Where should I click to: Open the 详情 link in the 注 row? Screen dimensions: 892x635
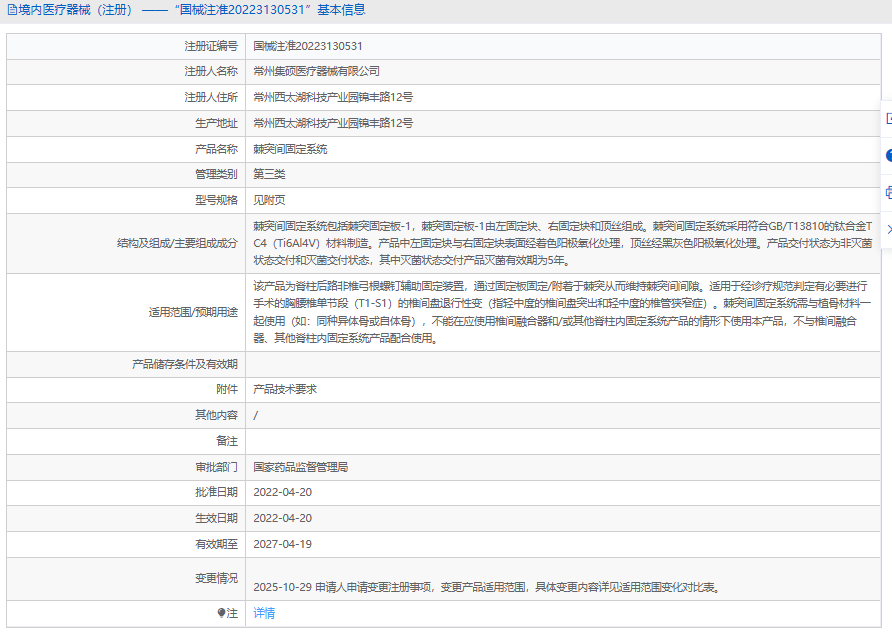[x=264, y=613]
